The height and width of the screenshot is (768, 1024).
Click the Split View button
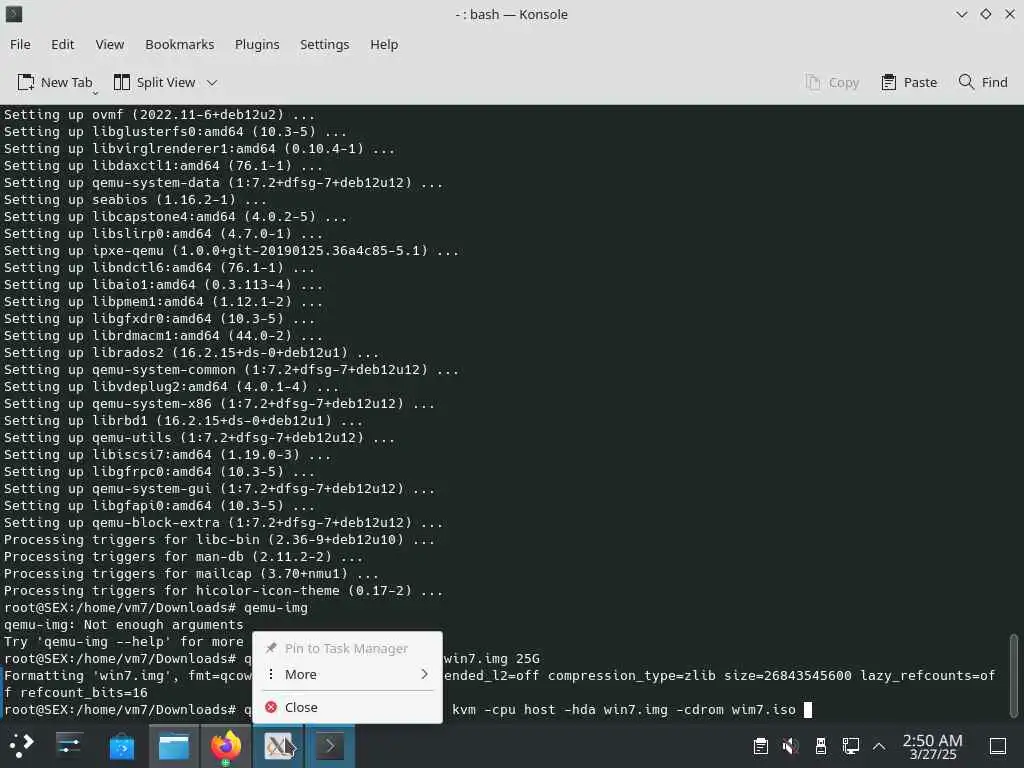pos(155,82)
